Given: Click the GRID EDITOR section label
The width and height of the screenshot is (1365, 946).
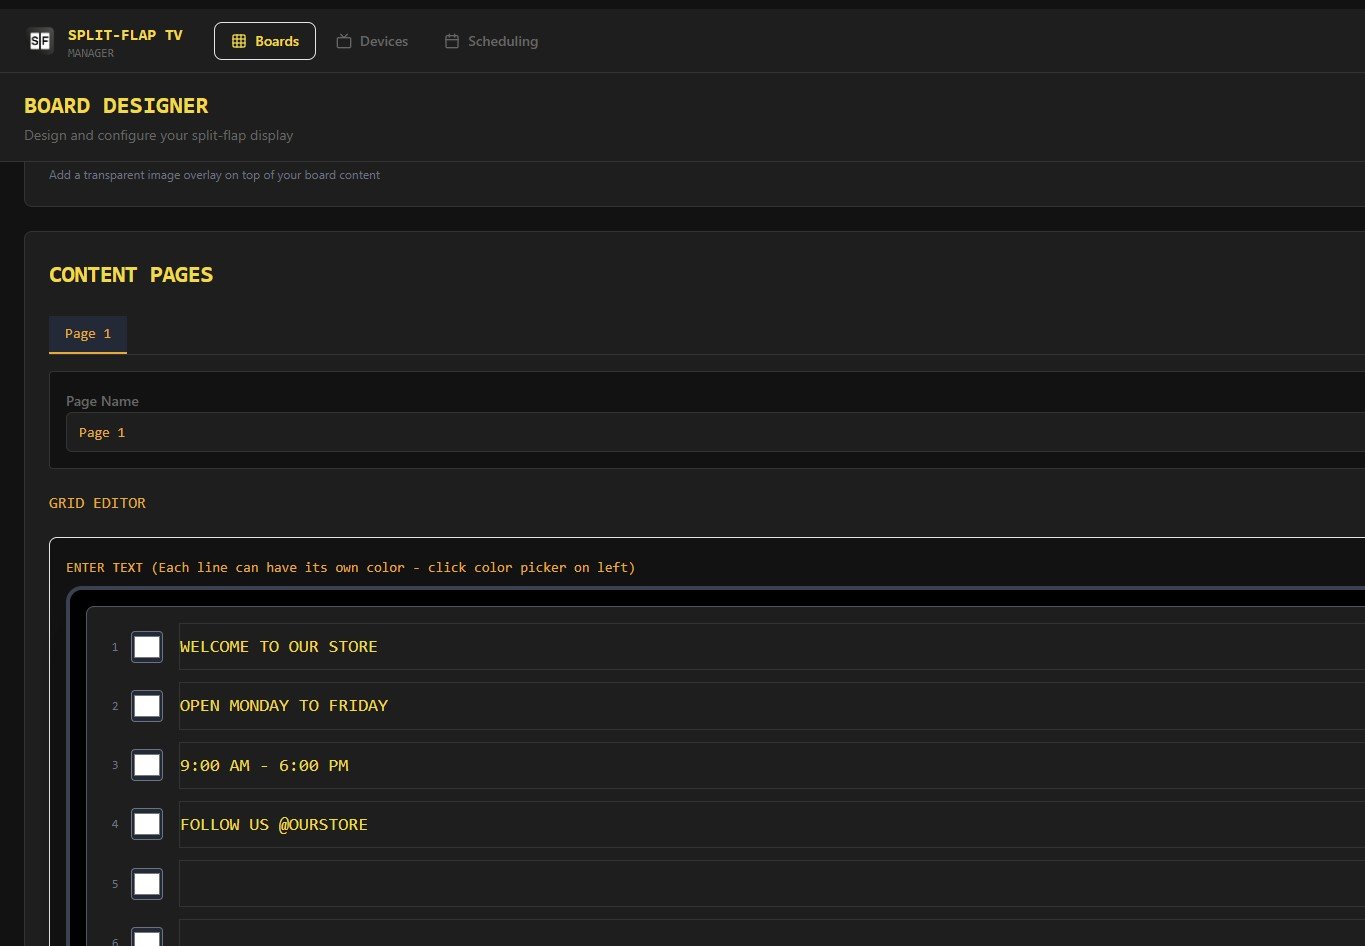Looking at the screenshot, I should [97, 503].
